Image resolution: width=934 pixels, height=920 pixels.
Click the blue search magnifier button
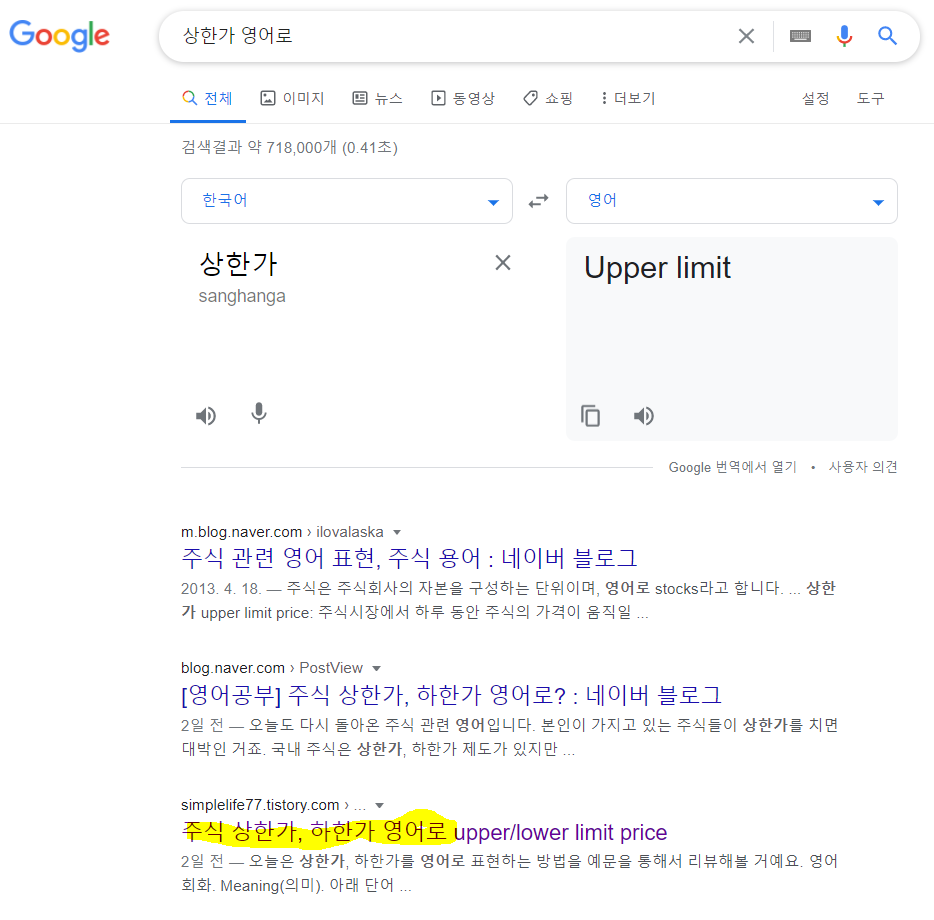pyautogui.click(x=887, y=36)
